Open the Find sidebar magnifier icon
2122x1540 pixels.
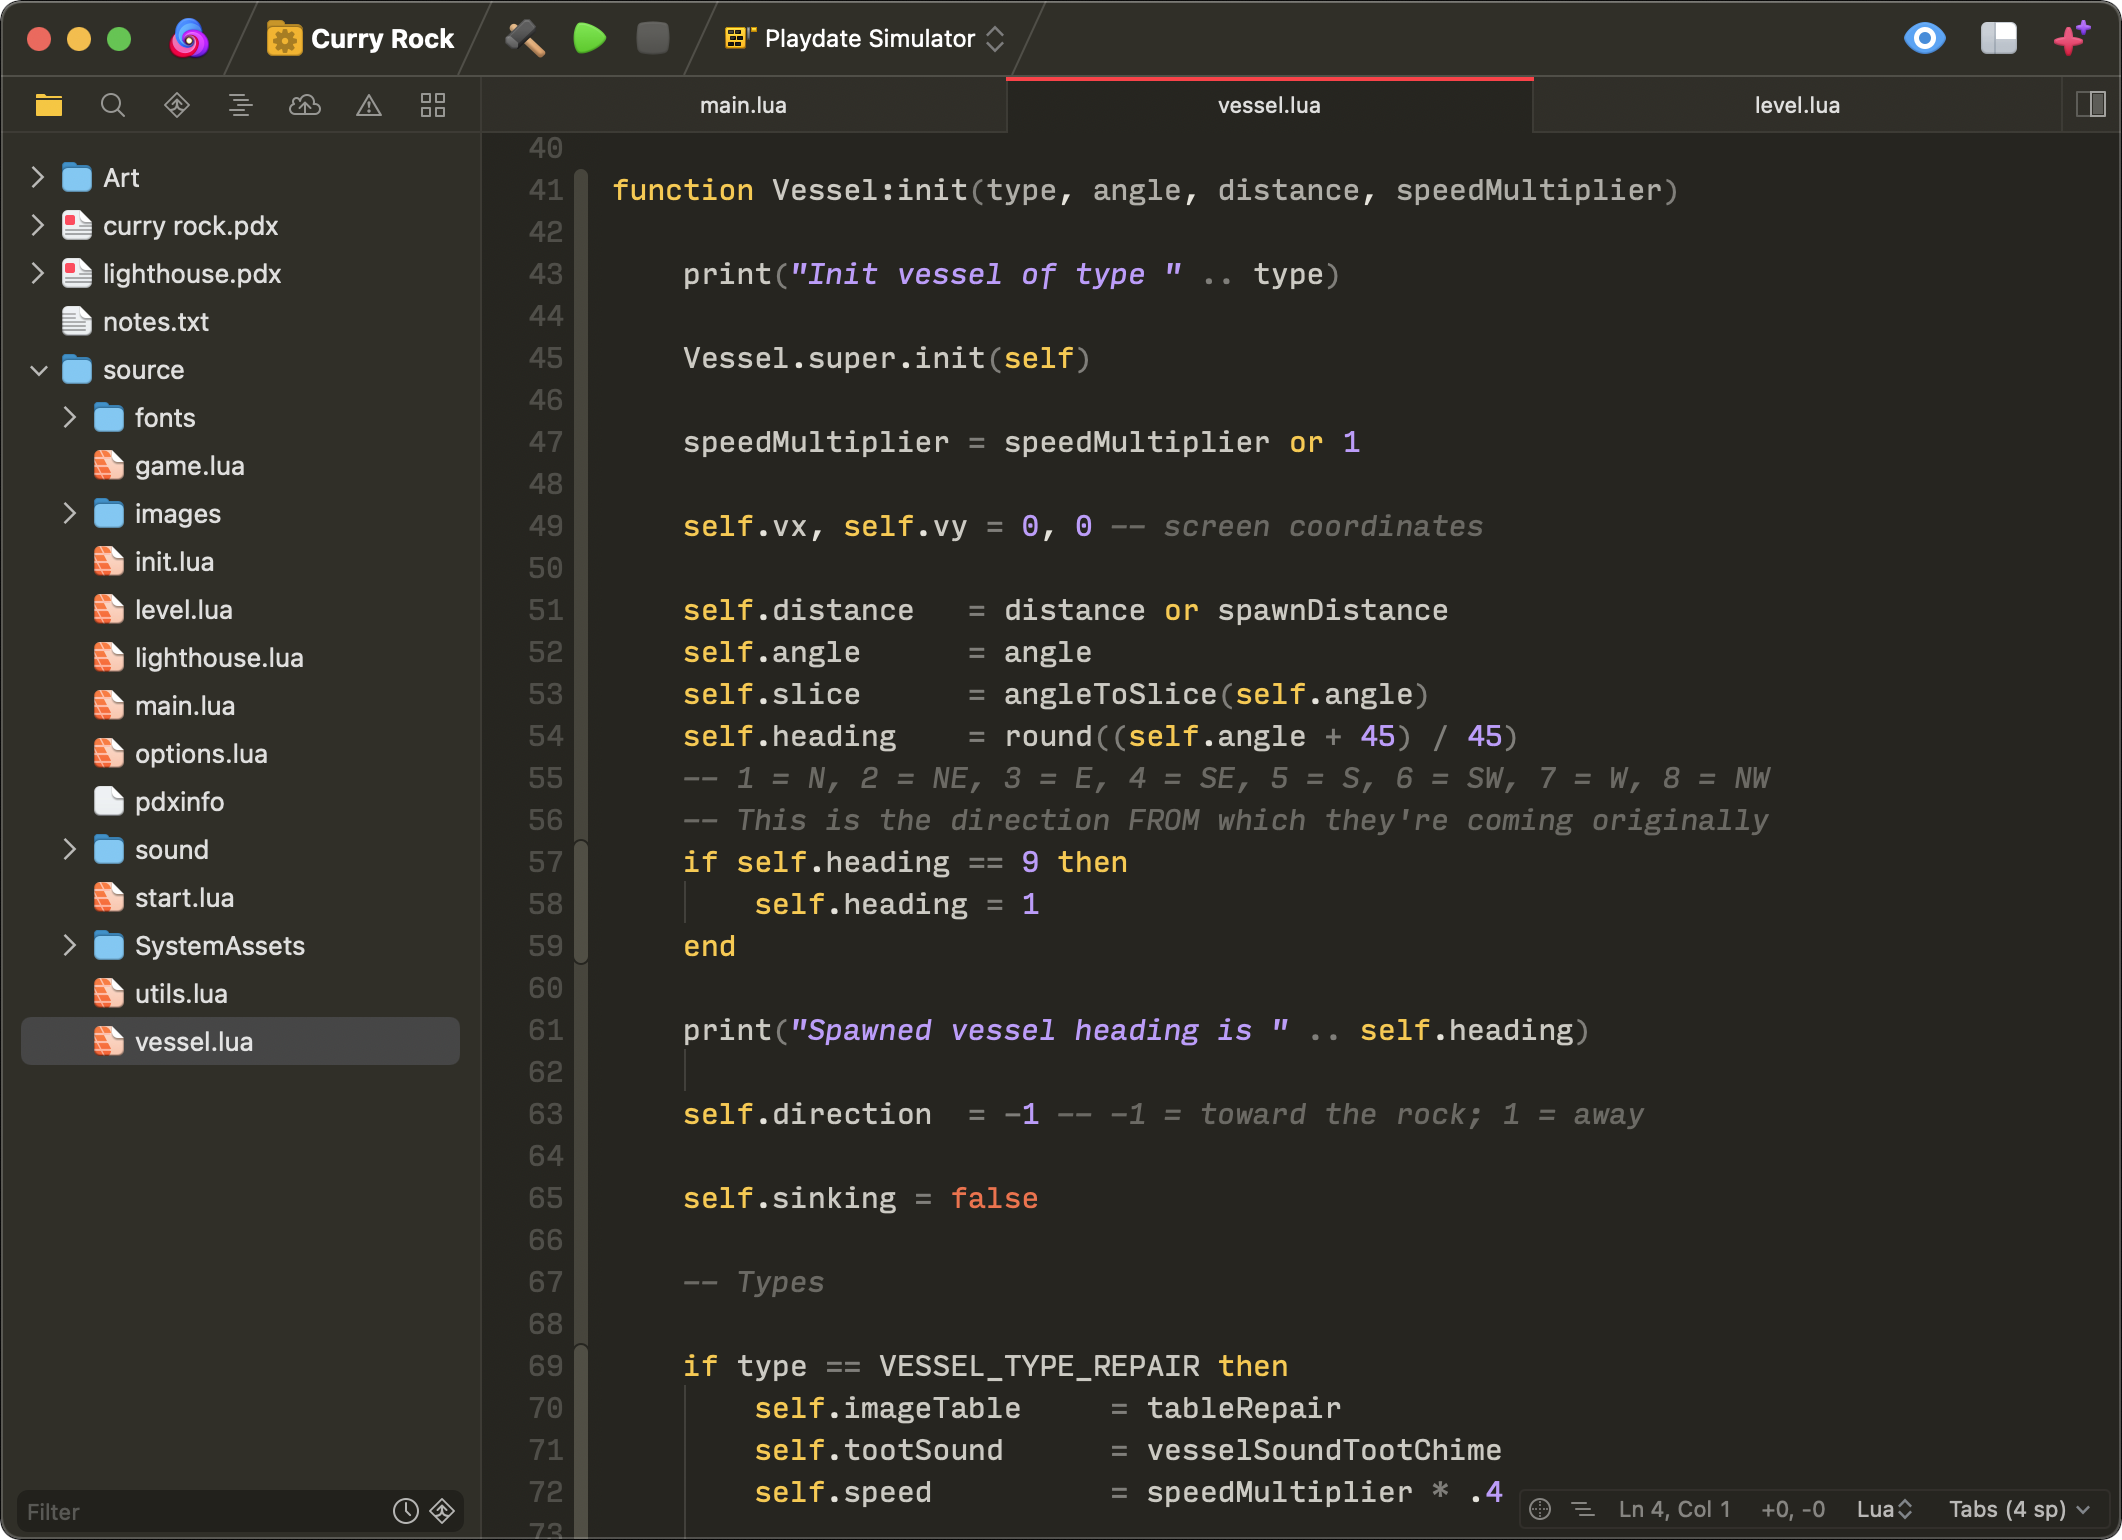pyautogui.click(x=113, y=105)
